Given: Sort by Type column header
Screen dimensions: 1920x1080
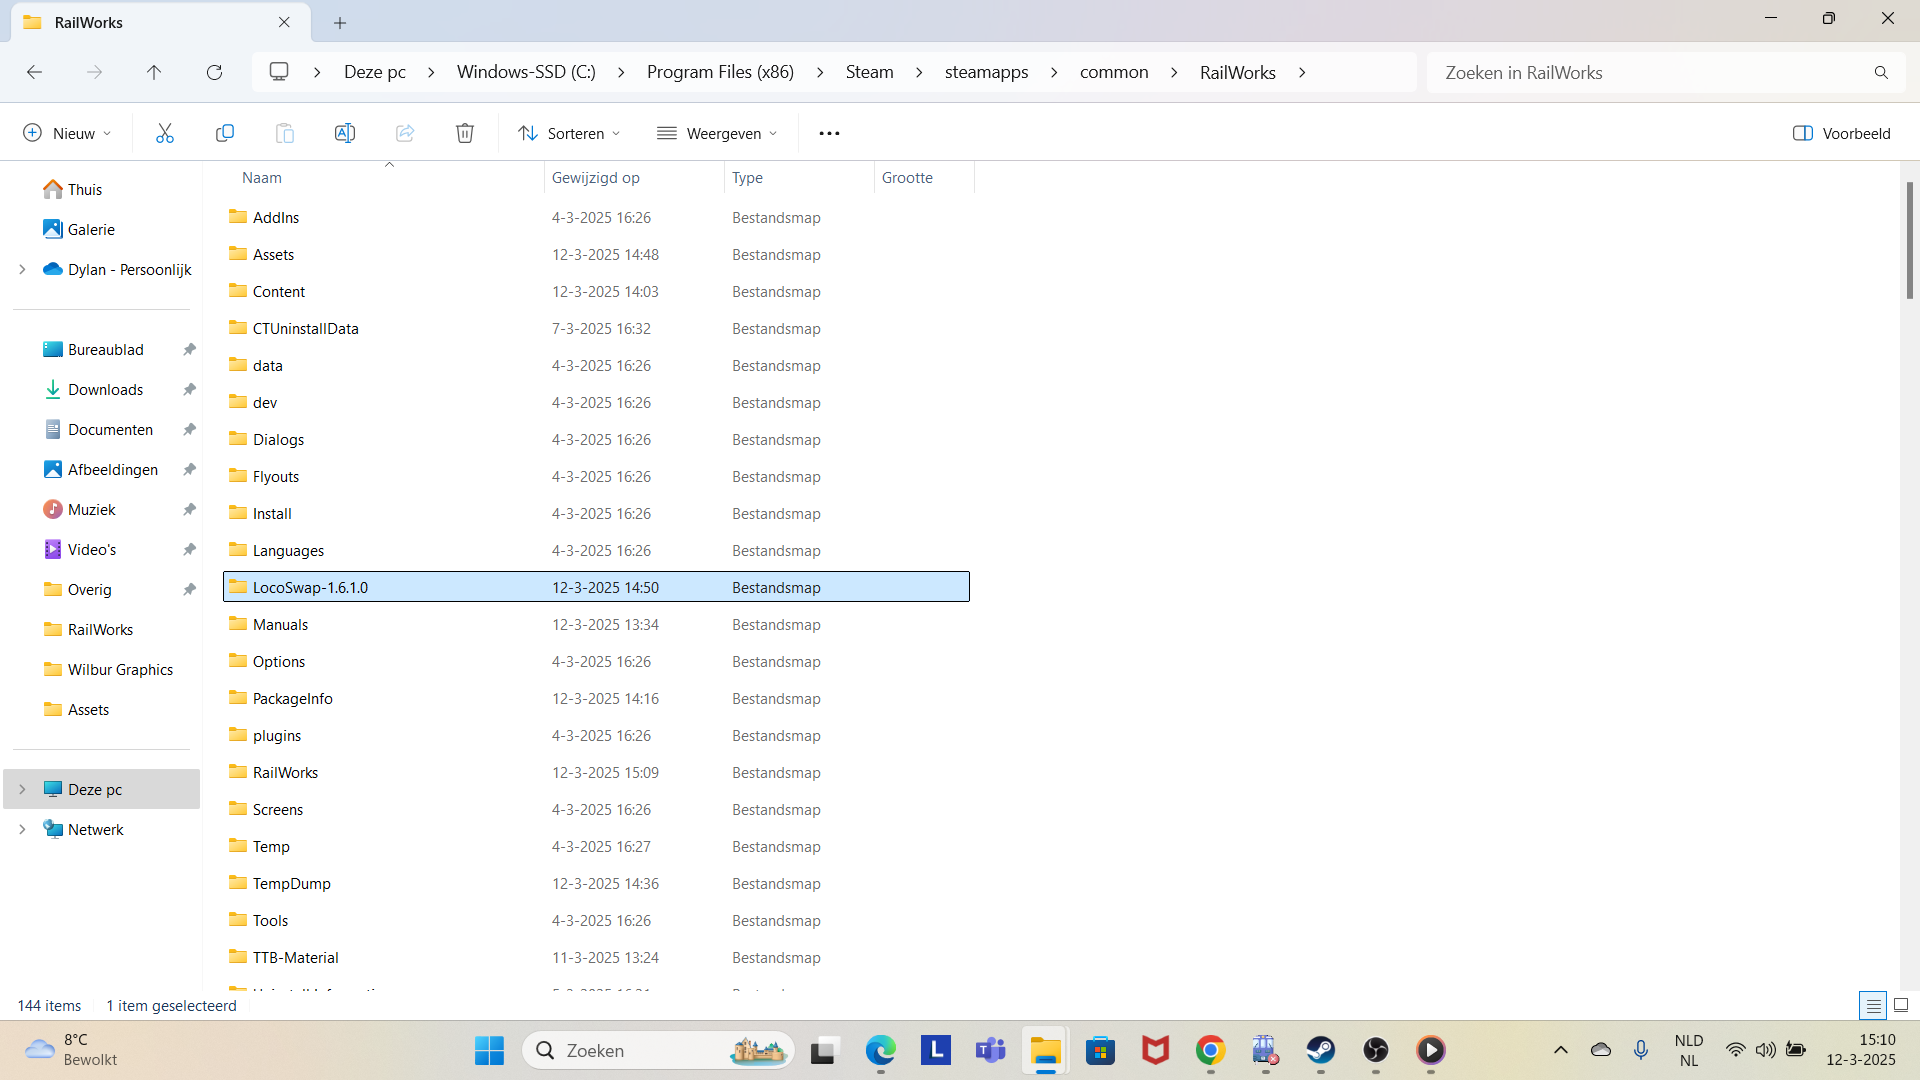Looking at the screenshot, I should click(x=747, y=178).
